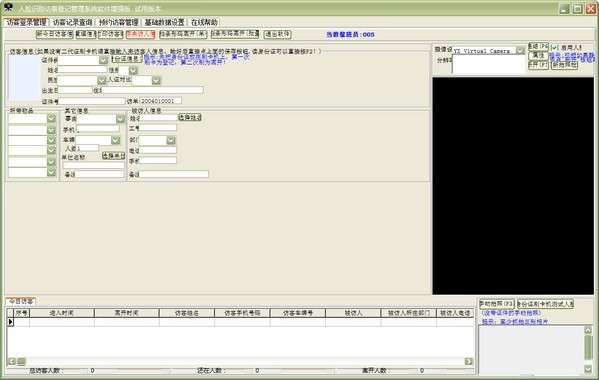Open the 访客记录查询 tab
This screenshot has height=380, width=599.
coord(73,23)
